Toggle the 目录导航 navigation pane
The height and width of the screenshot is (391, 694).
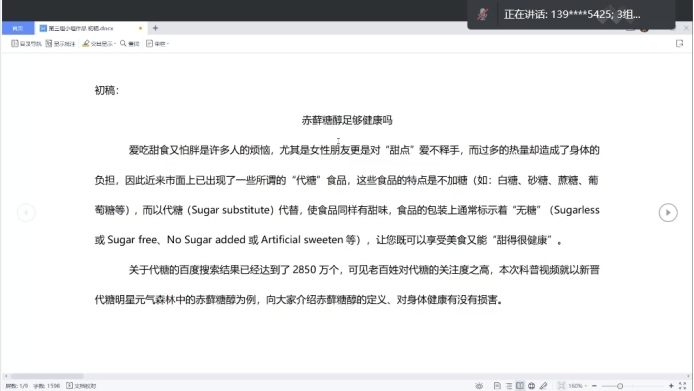tap(26, 43)
